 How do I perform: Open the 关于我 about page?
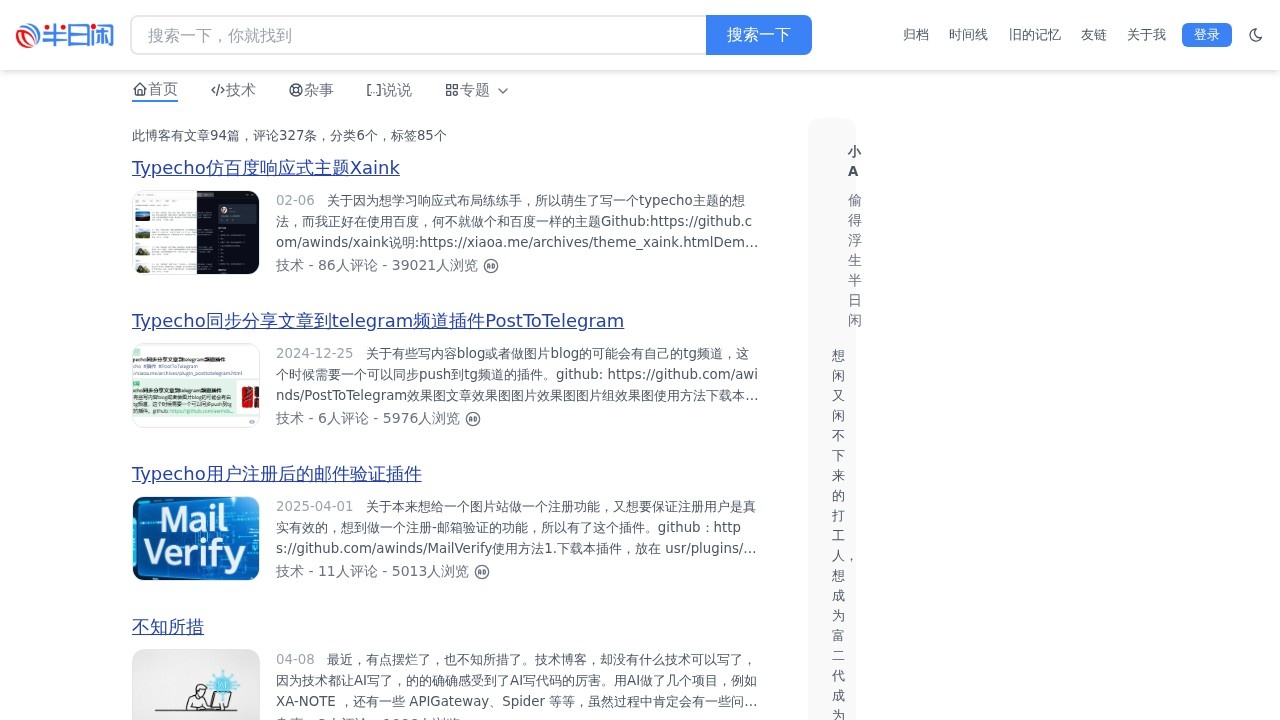tap(1146, 35)
